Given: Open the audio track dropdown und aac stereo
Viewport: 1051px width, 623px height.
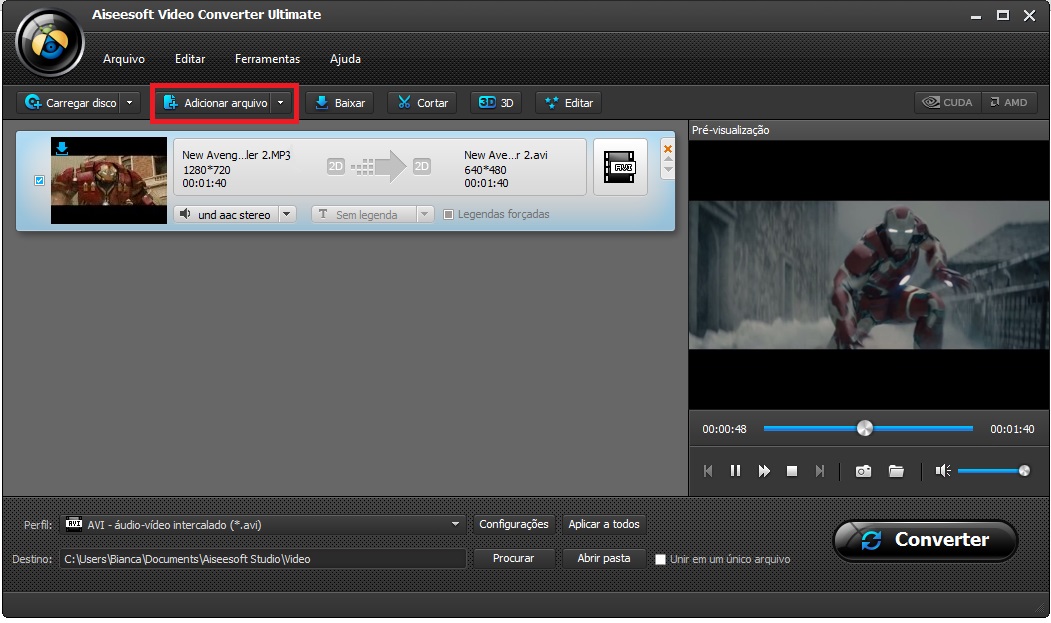Looking at the screenshot, I should click(x=287, y=213).
